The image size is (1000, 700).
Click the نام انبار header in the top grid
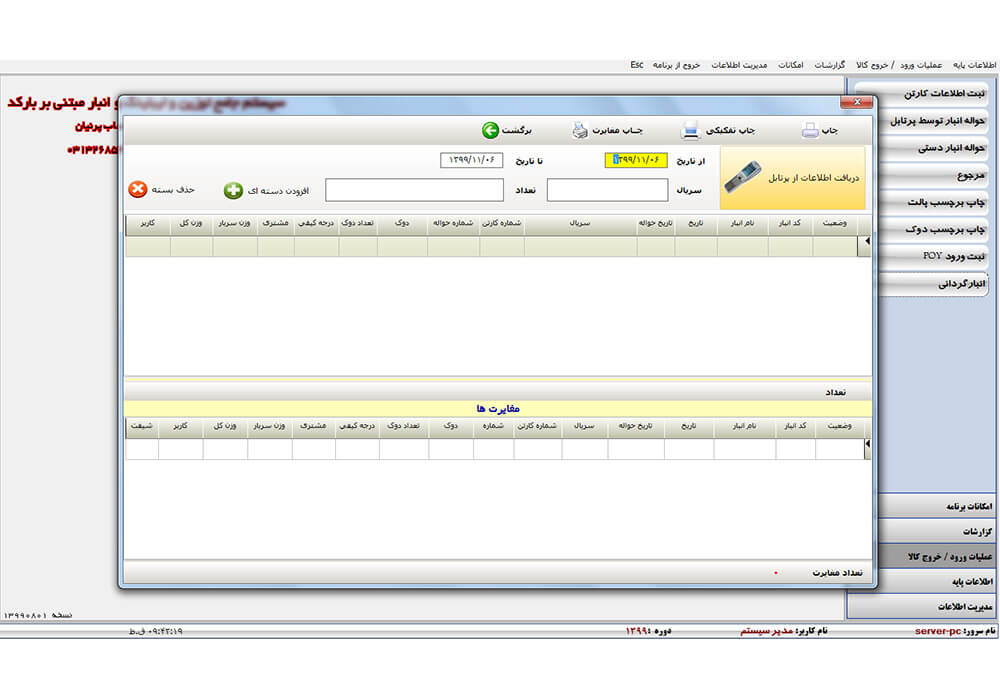point(742,223)
